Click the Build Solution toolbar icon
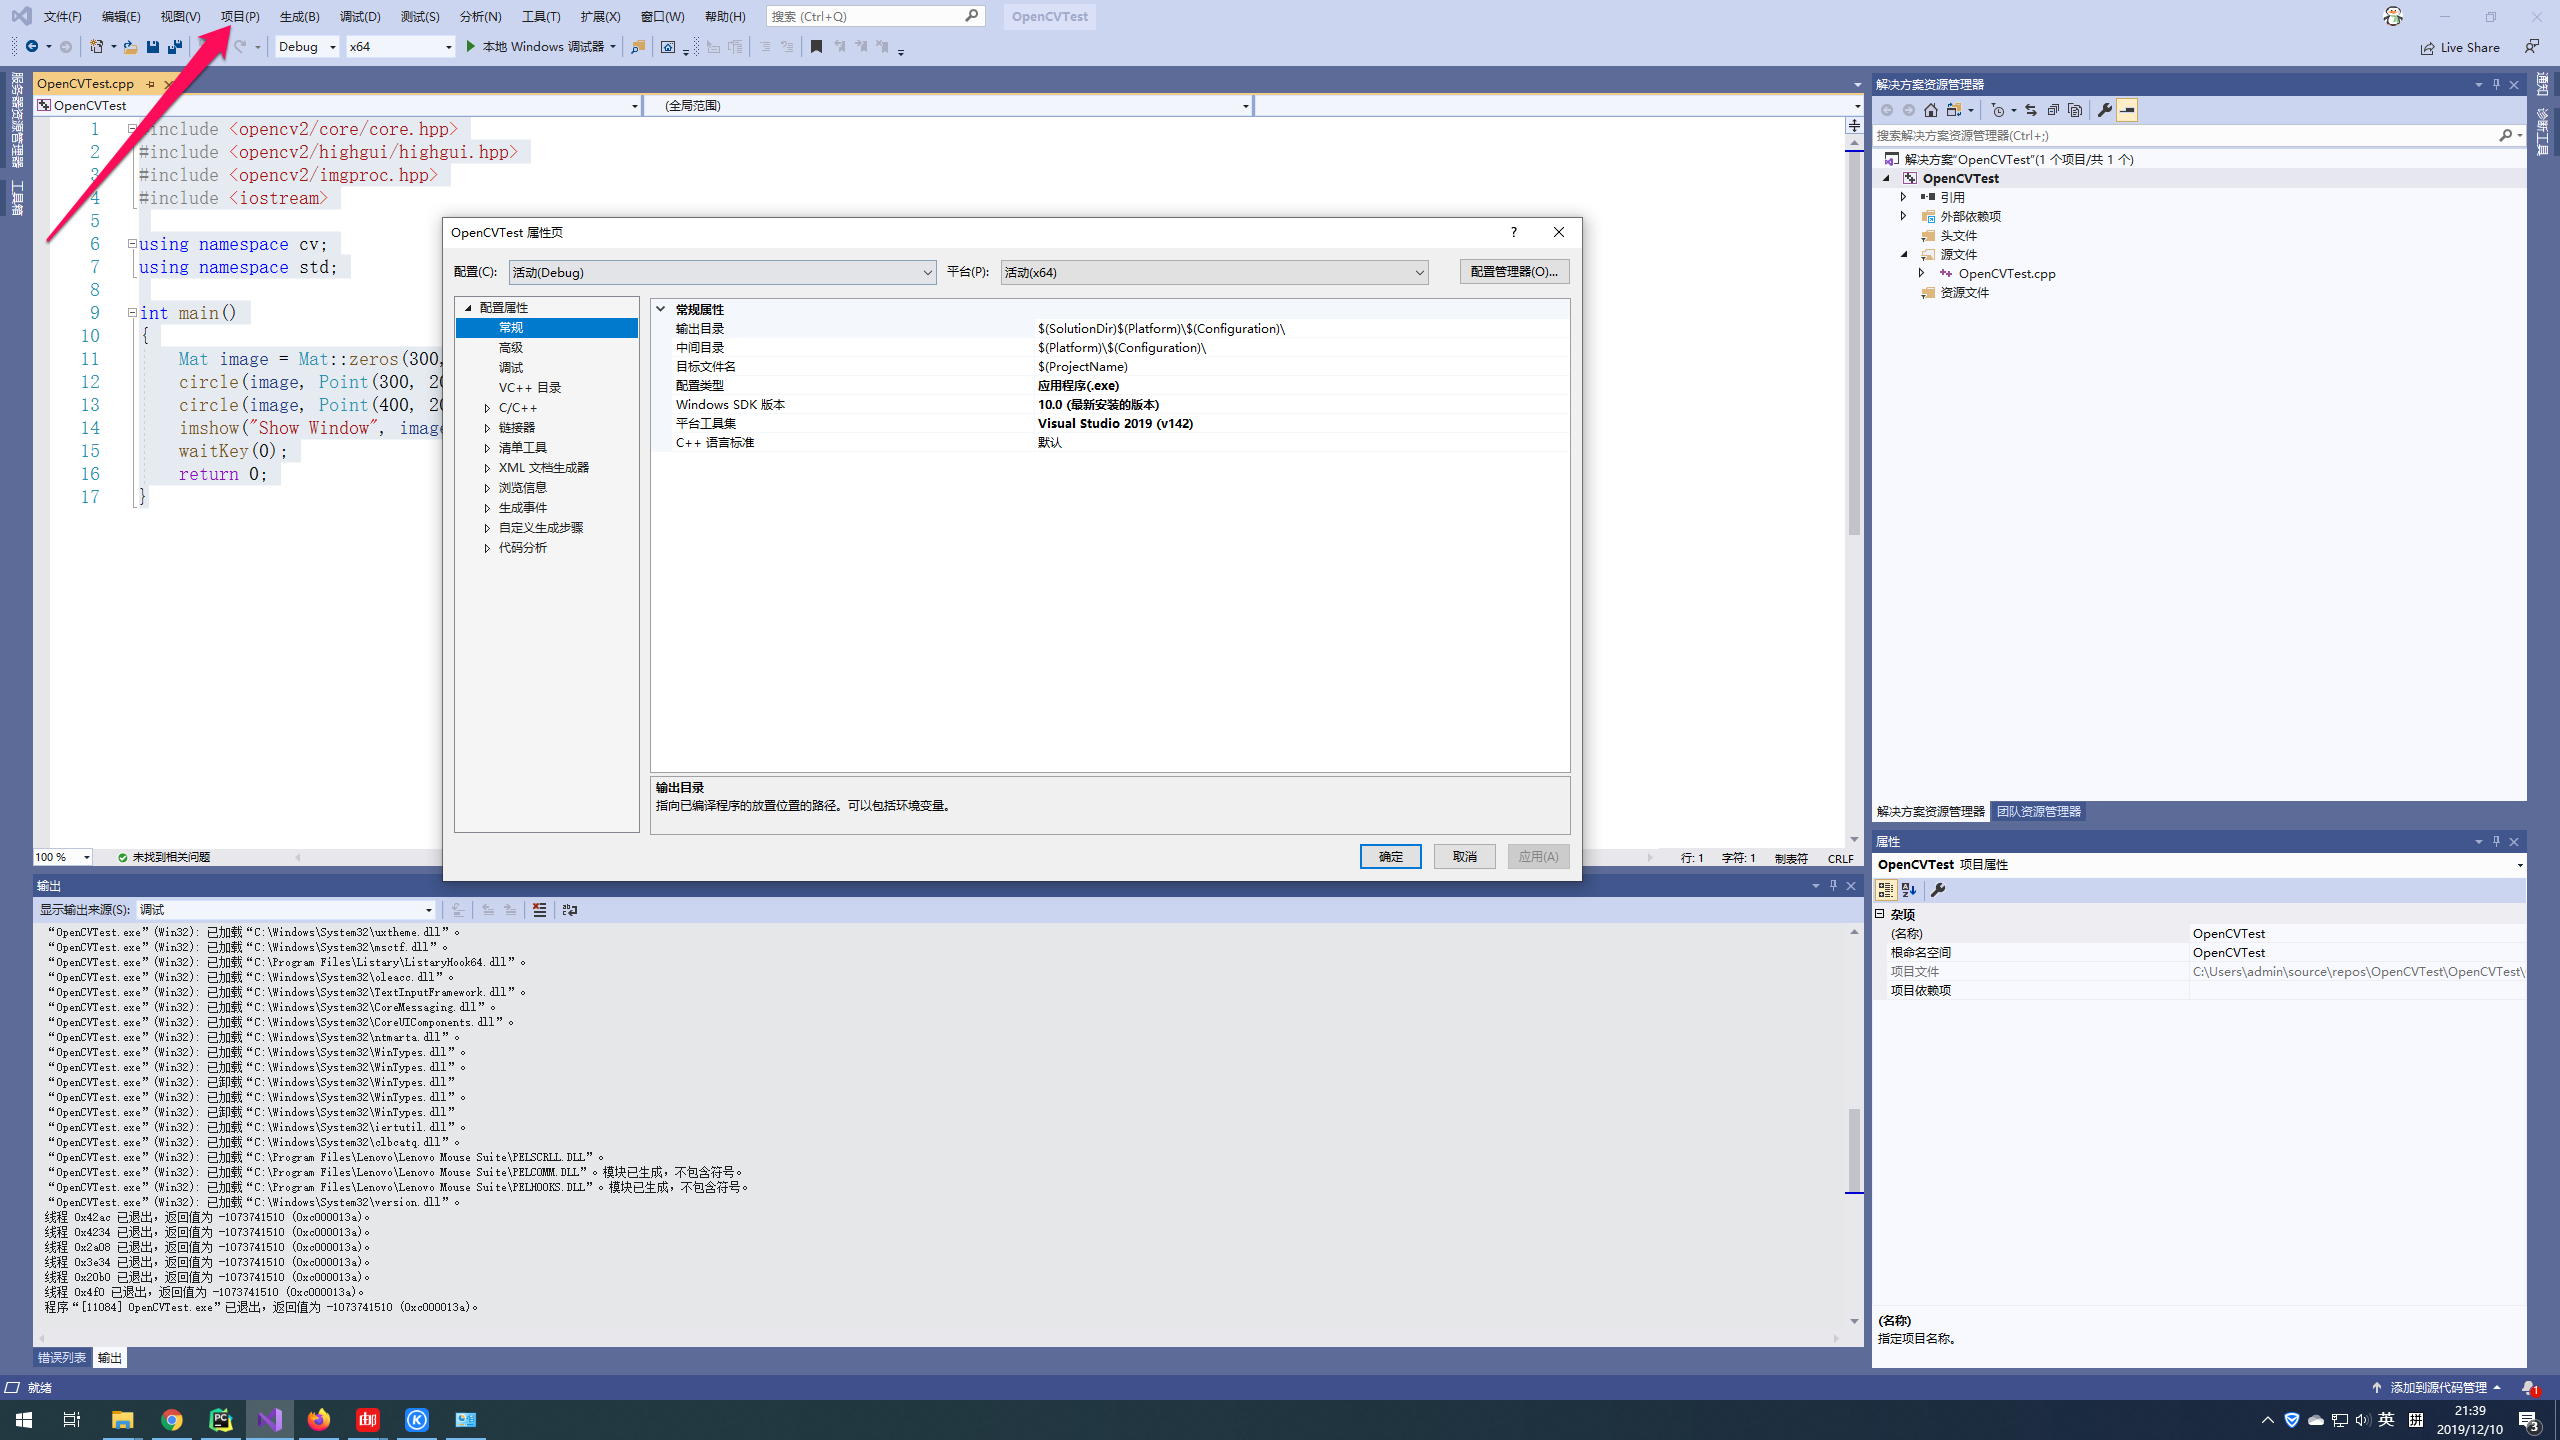Image resolution: width=2560 pixels, height=1440 pixels. click(x=299, y=16)
